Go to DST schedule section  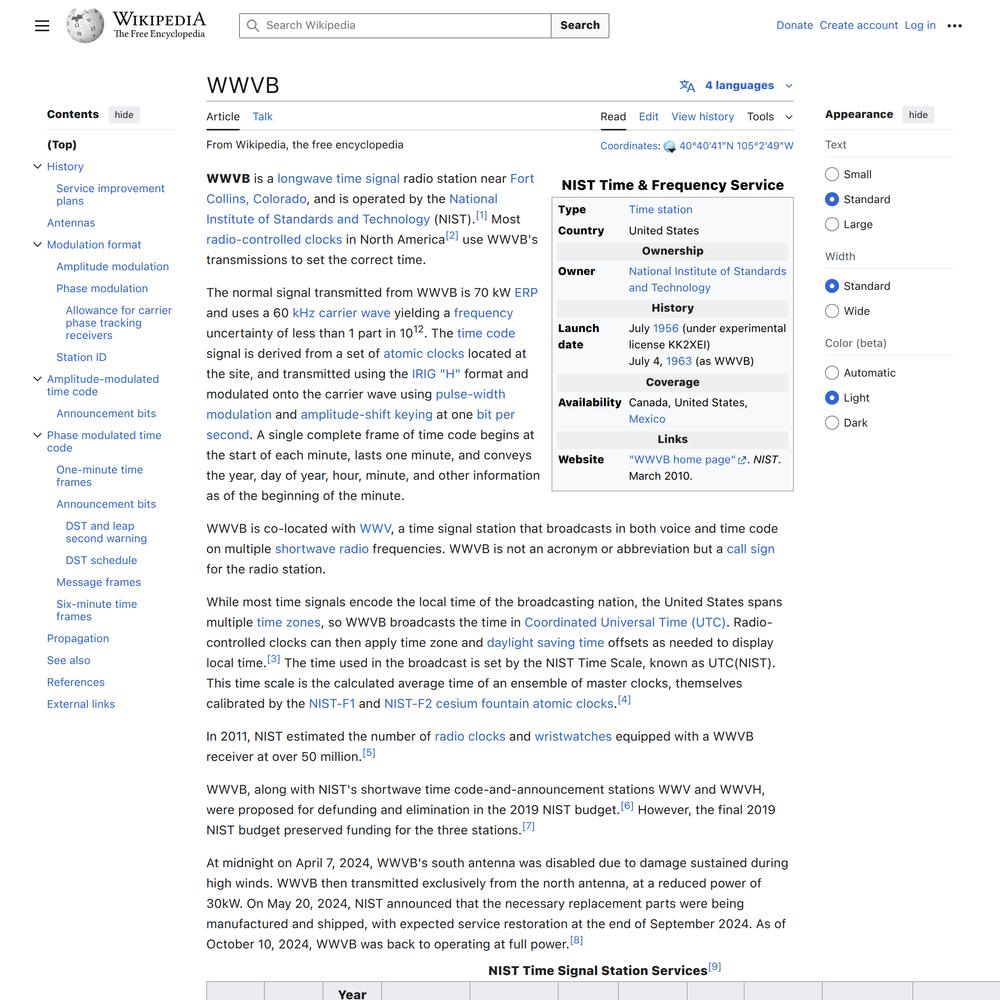(x=101, y=560)
